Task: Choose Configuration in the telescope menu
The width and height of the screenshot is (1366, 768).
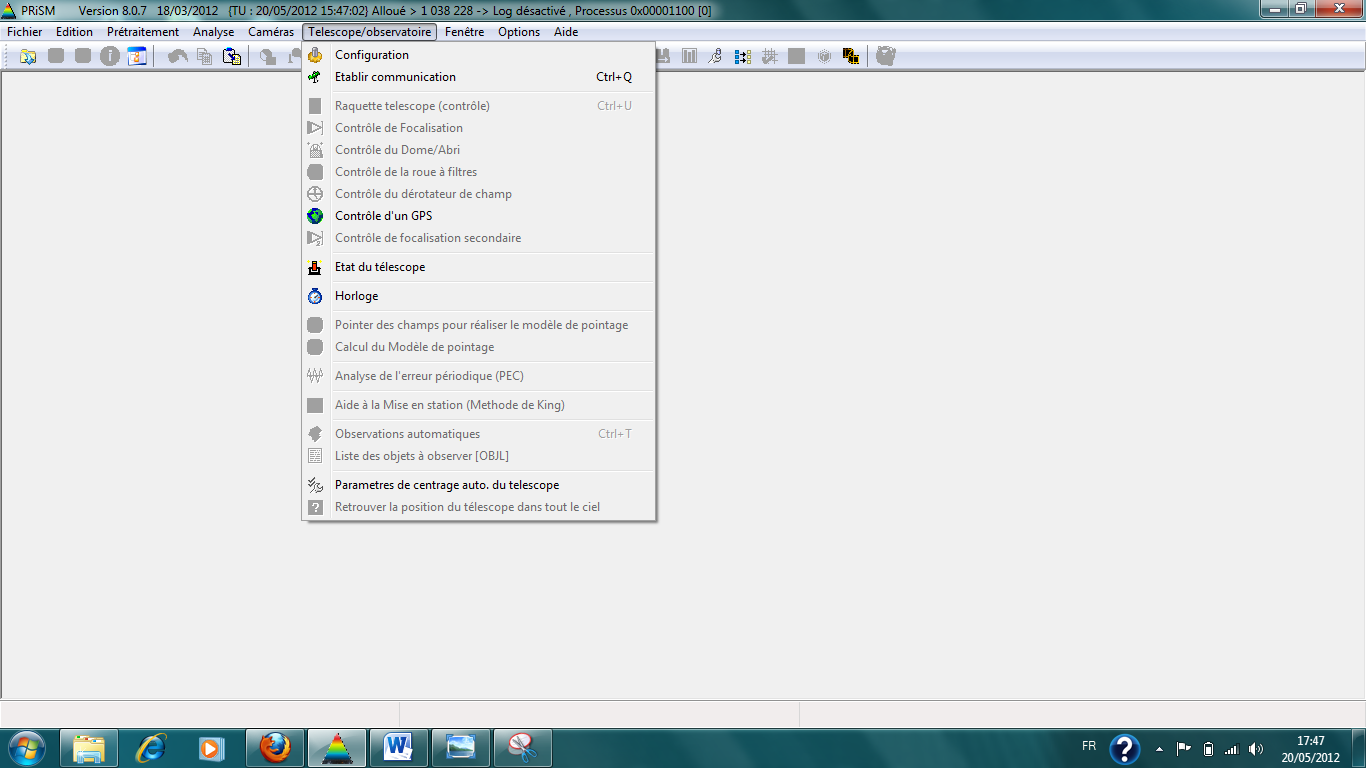Action: pyautogui.click(x=371, y=55)
